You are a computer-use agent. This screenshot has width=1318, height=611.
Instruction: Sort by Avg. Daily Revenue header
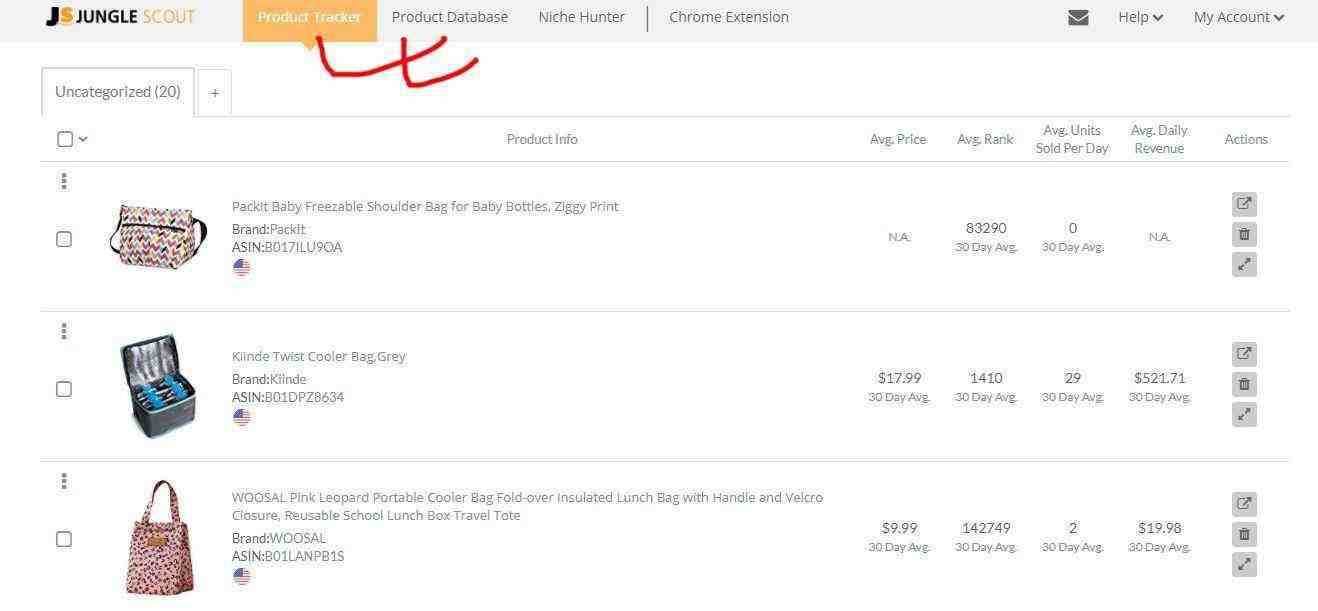point(1159,139)
